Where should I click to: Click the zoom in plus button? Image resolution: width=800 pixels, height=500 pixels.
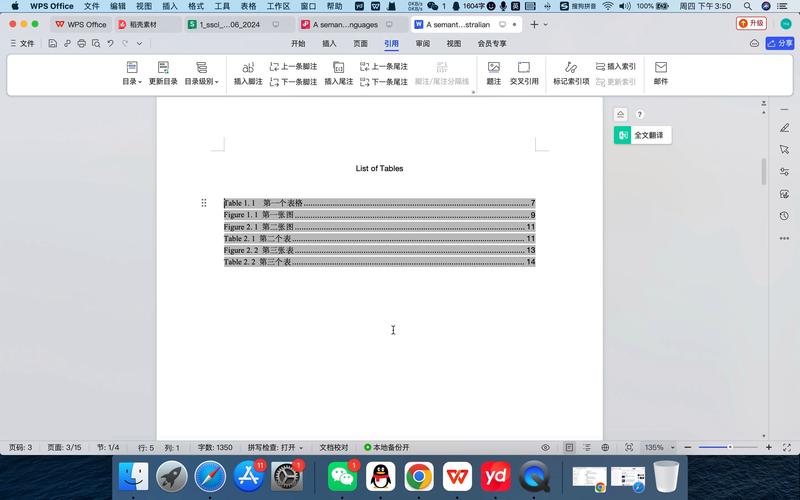[x=768, y=447]
